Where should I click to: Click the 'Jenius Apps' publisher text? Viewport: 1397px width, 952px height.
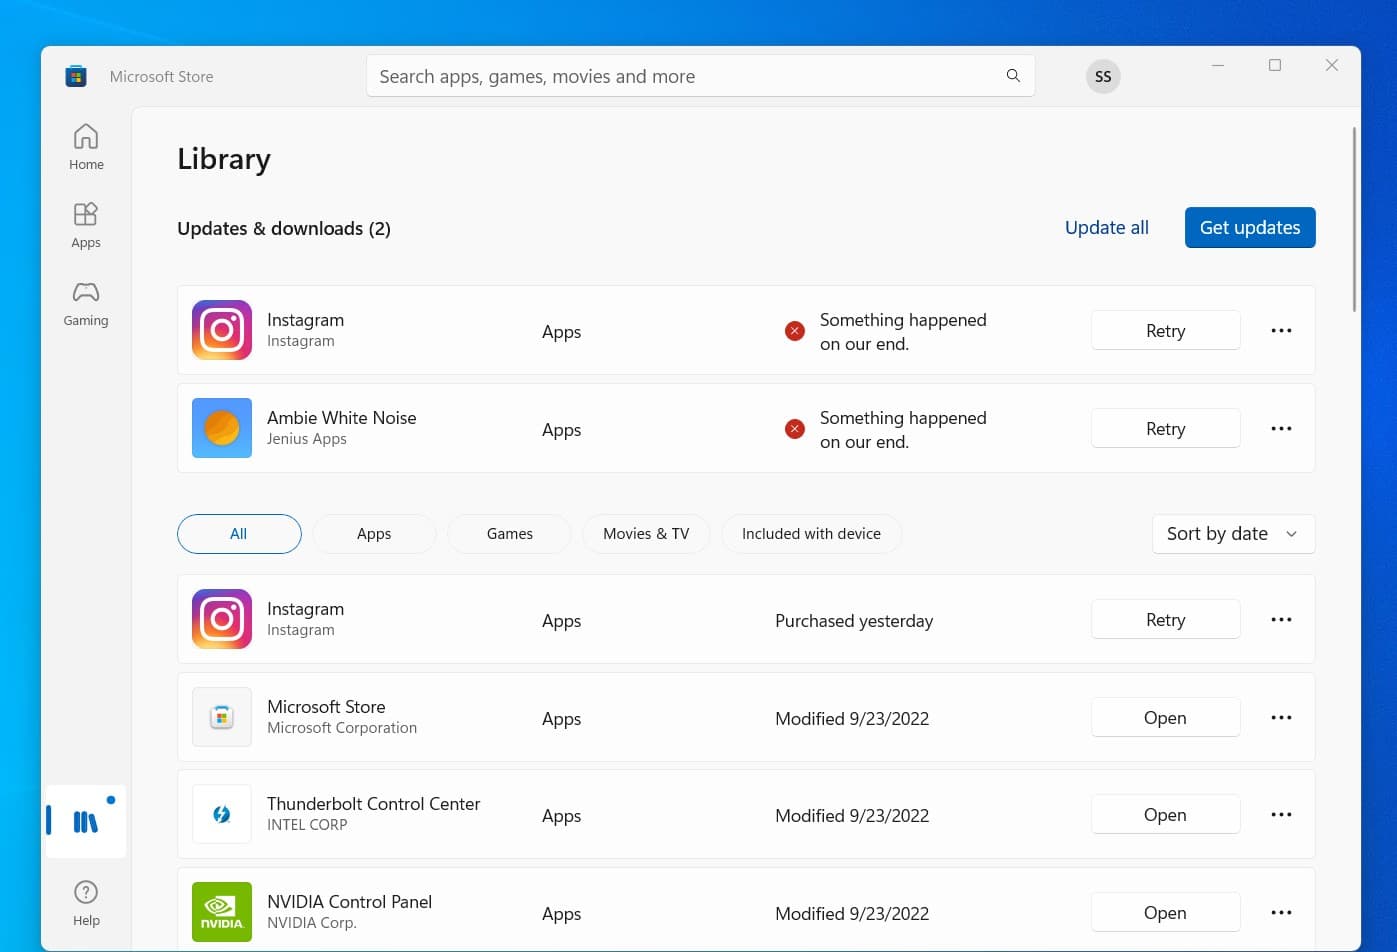[307, 439]
